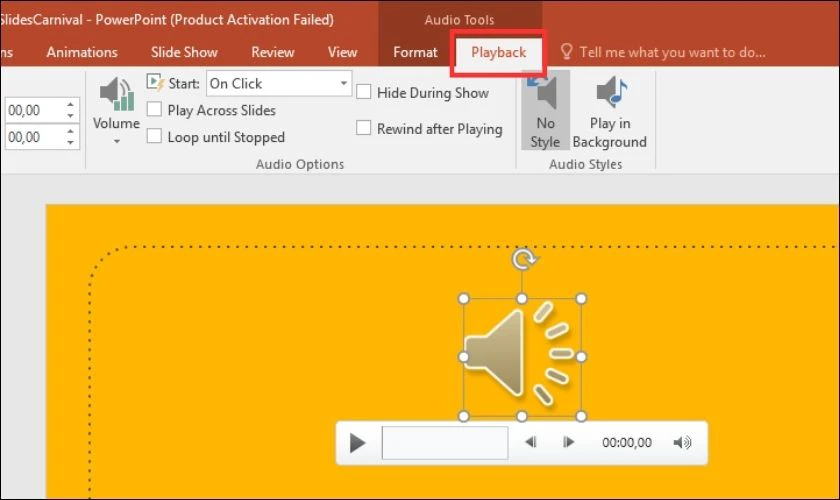Open the Audio Tools Format tab
Screen dimensions: 840x500
tap(415, 52)
